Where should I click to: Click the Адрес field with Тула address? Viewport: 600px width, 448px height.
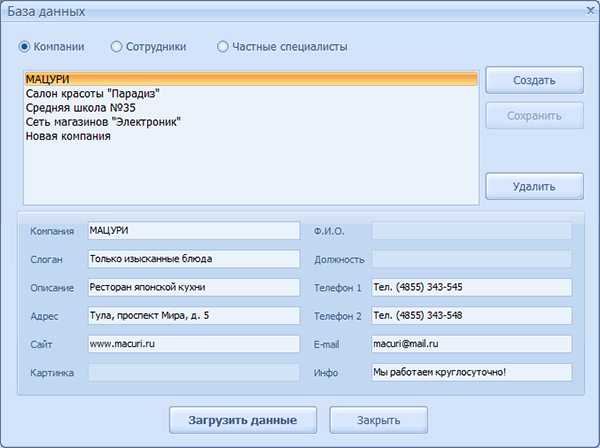[x=193, y=316]
